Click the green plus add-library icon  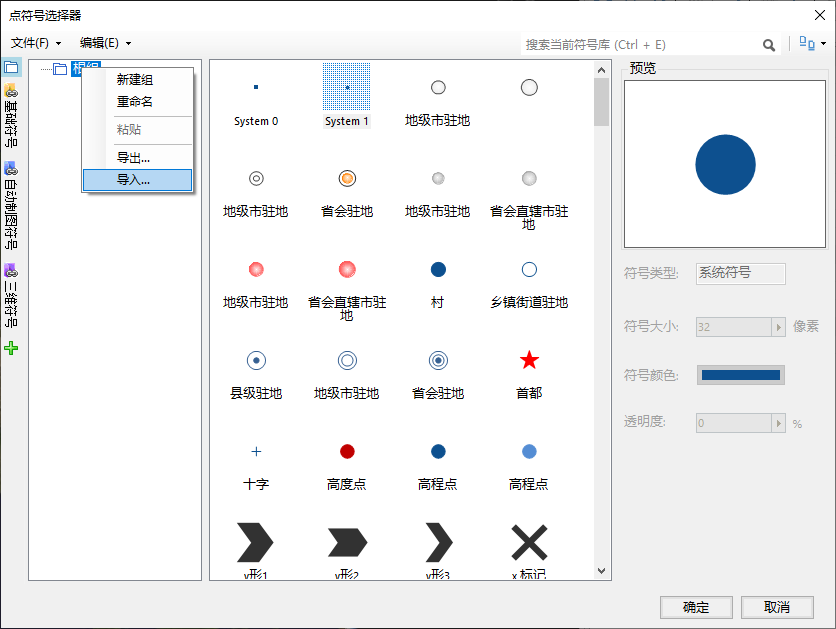click(11, 348)
